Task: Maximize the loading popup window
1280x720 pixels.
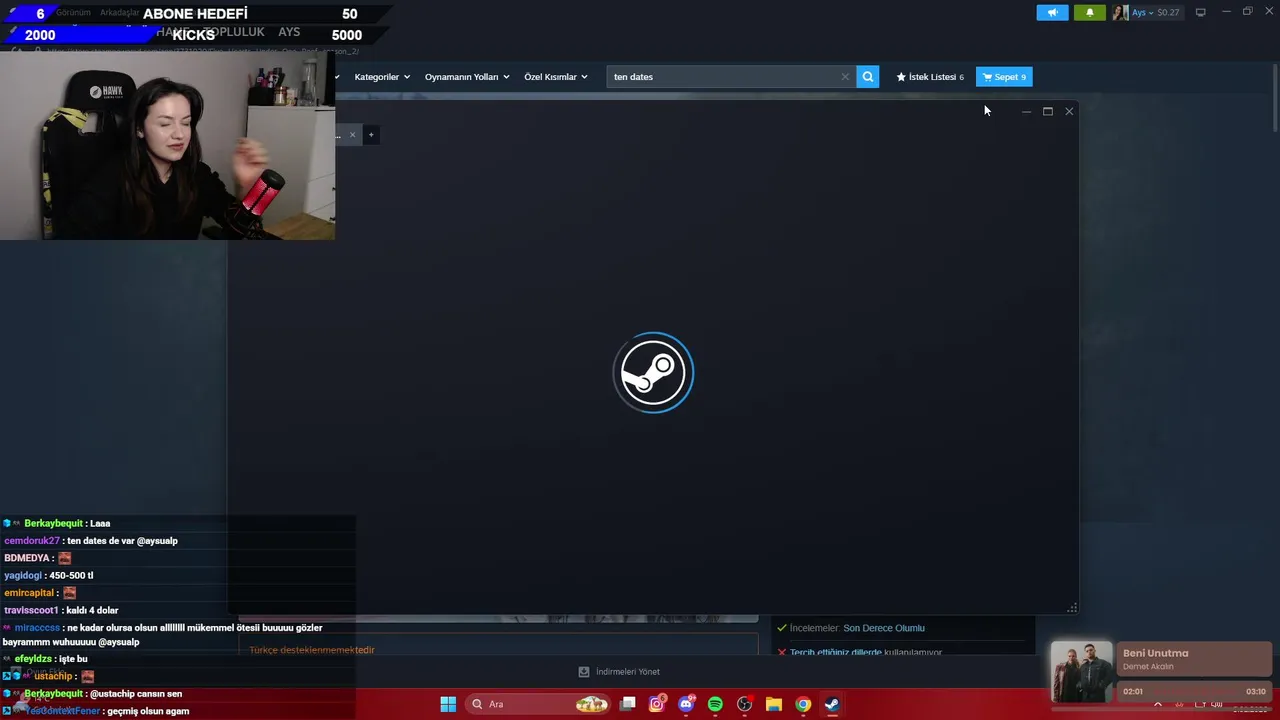Action: coord(1047,111)
